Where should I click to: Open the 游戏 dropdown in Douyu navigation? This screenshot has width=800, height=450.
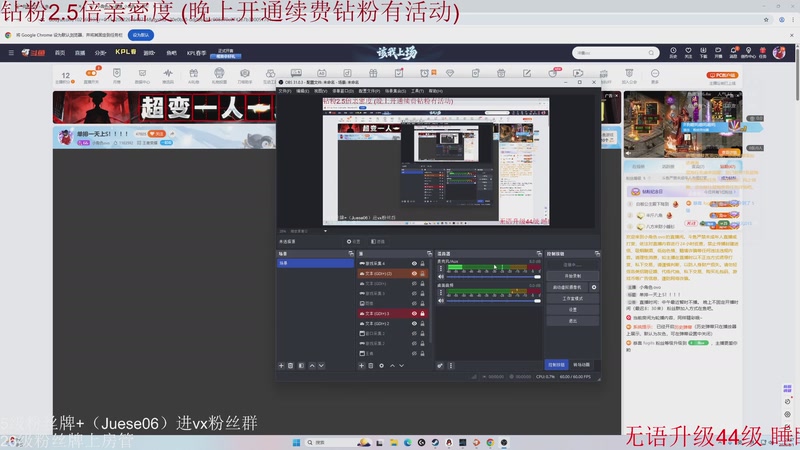[x=149, y=53]
